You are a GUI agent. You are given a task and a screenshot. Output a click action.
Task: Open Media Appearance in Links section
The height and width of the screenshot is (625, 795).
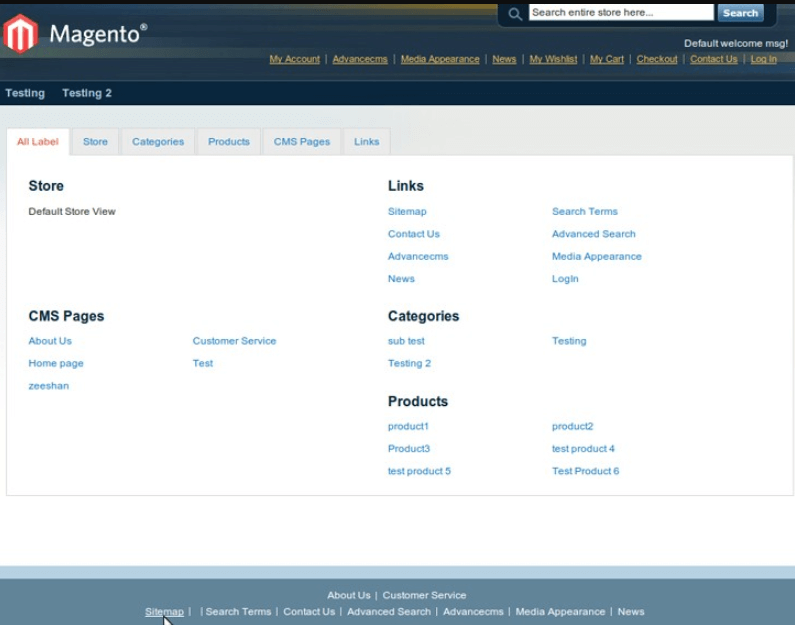click(x=597, y=256)
